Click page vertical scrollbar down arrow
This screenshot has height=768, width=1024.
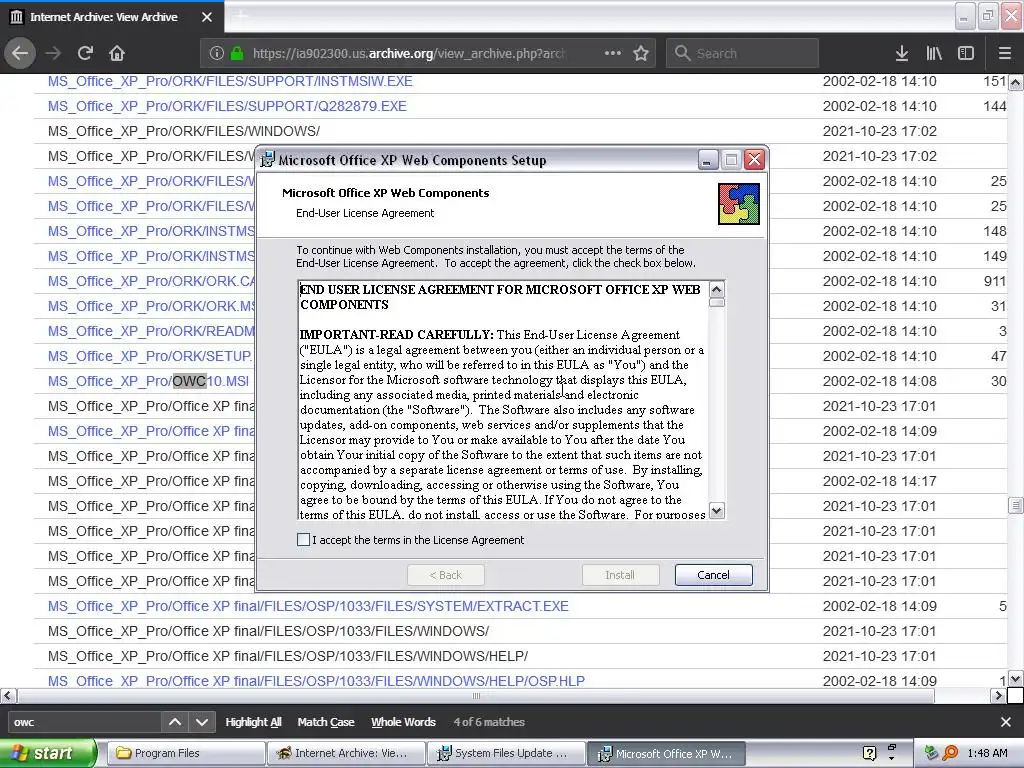[1016, 679]
